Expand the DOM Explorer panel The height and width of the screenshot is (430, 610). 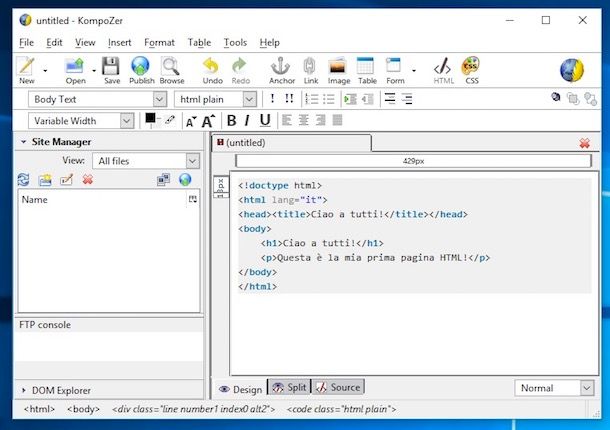(x=24, y=390)
